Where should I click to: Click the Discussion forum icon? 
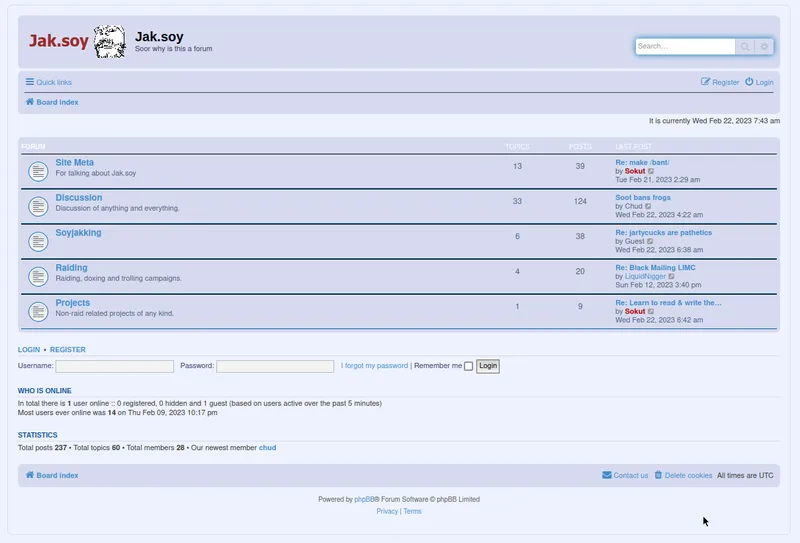[x=38, y=206]
